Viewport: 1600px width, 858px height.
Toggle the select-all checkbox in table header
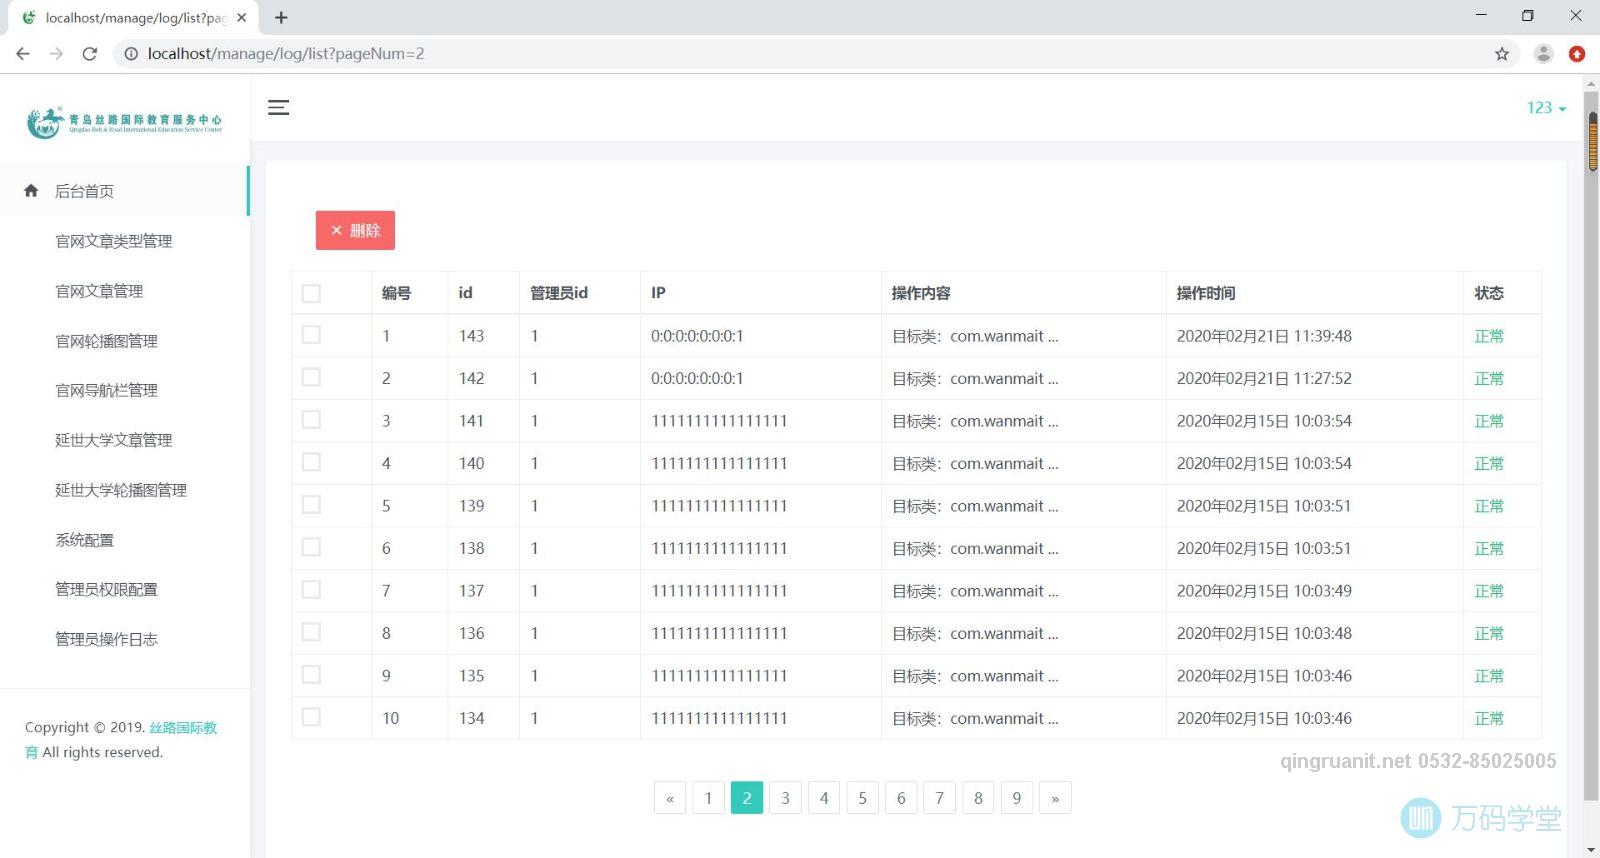click(311, 293)
